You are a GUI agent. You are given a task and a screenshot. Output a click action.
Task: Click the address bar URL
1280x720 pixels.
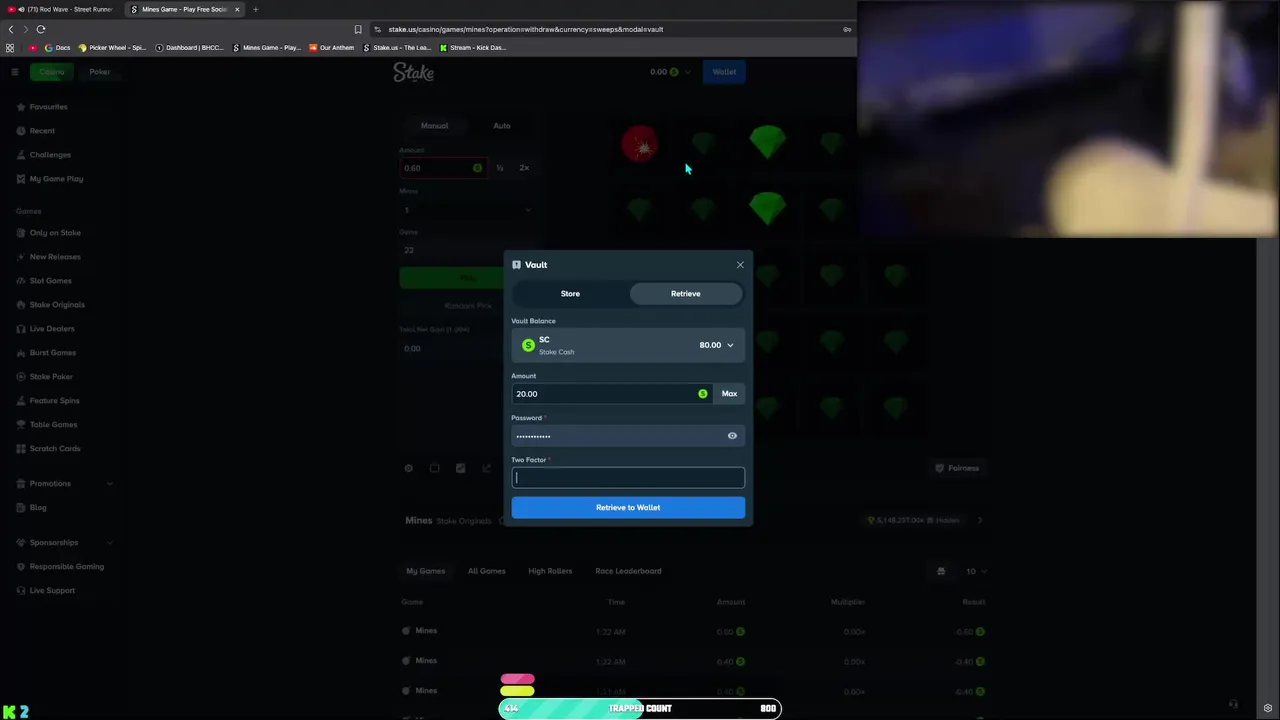coord(526,29)
